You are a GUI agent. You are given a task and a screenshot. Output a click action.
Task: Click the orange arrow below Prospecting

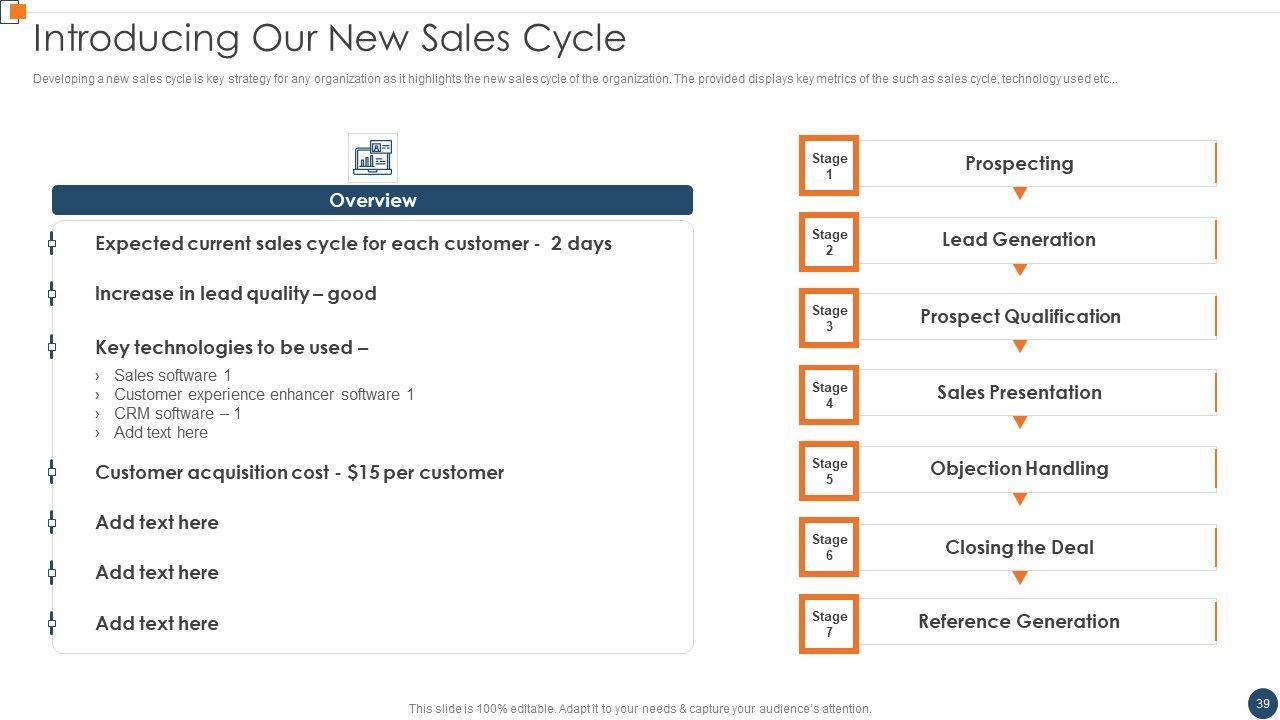point(1020,193)
